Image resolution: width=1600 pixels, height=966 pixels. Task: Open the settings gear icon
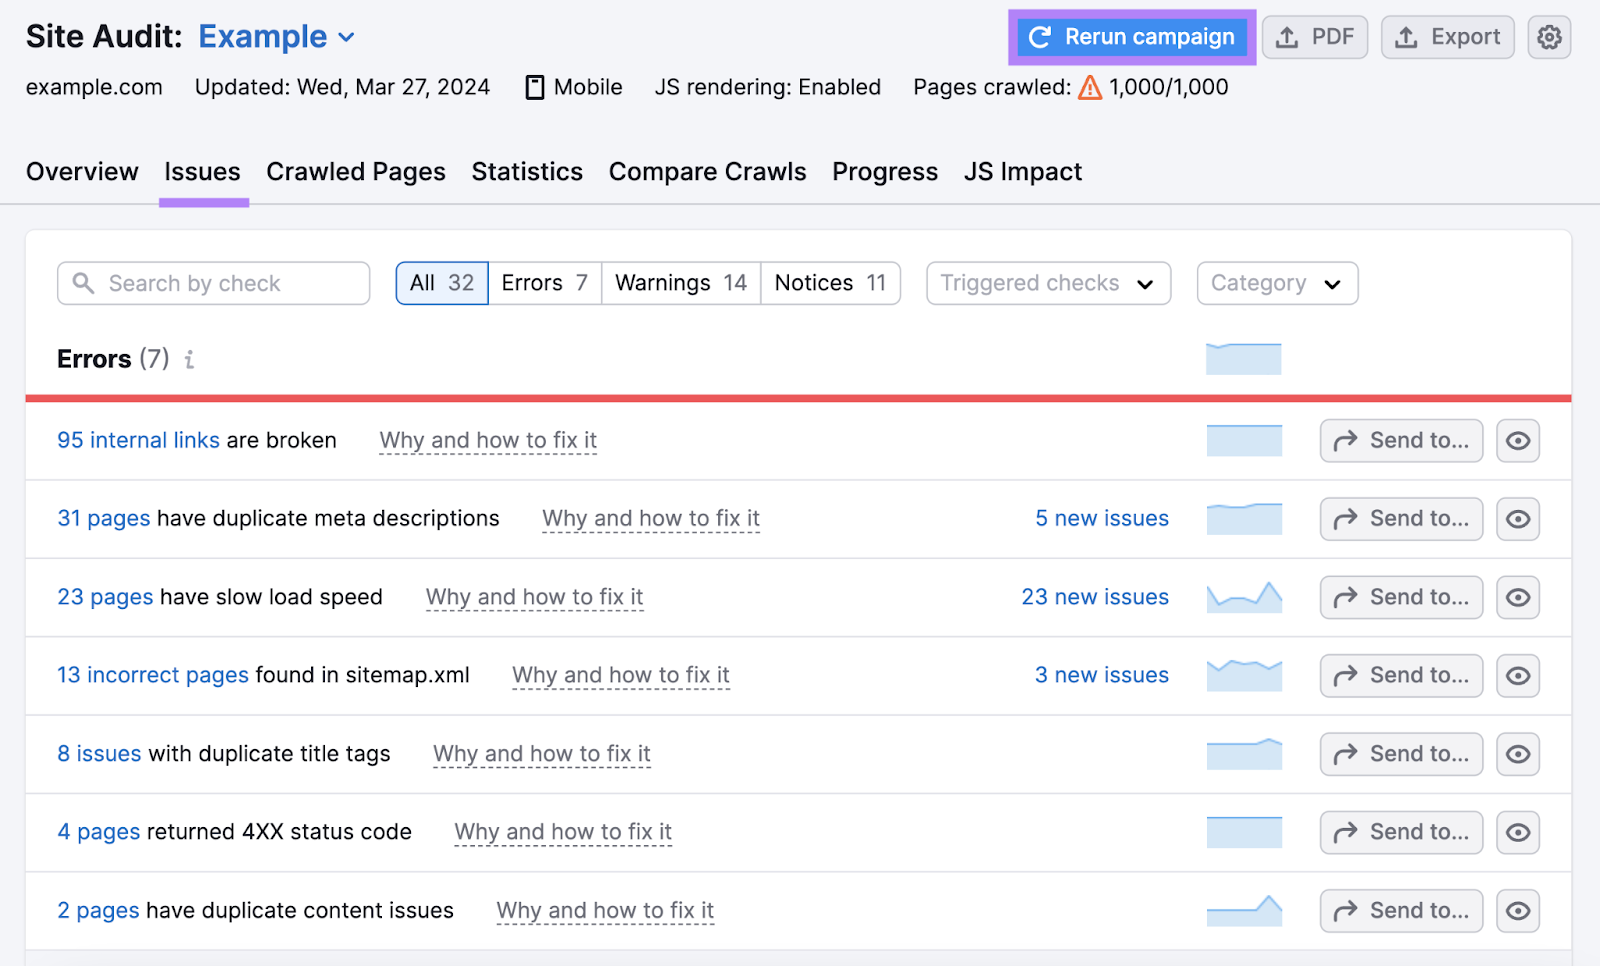[1549, 37]
